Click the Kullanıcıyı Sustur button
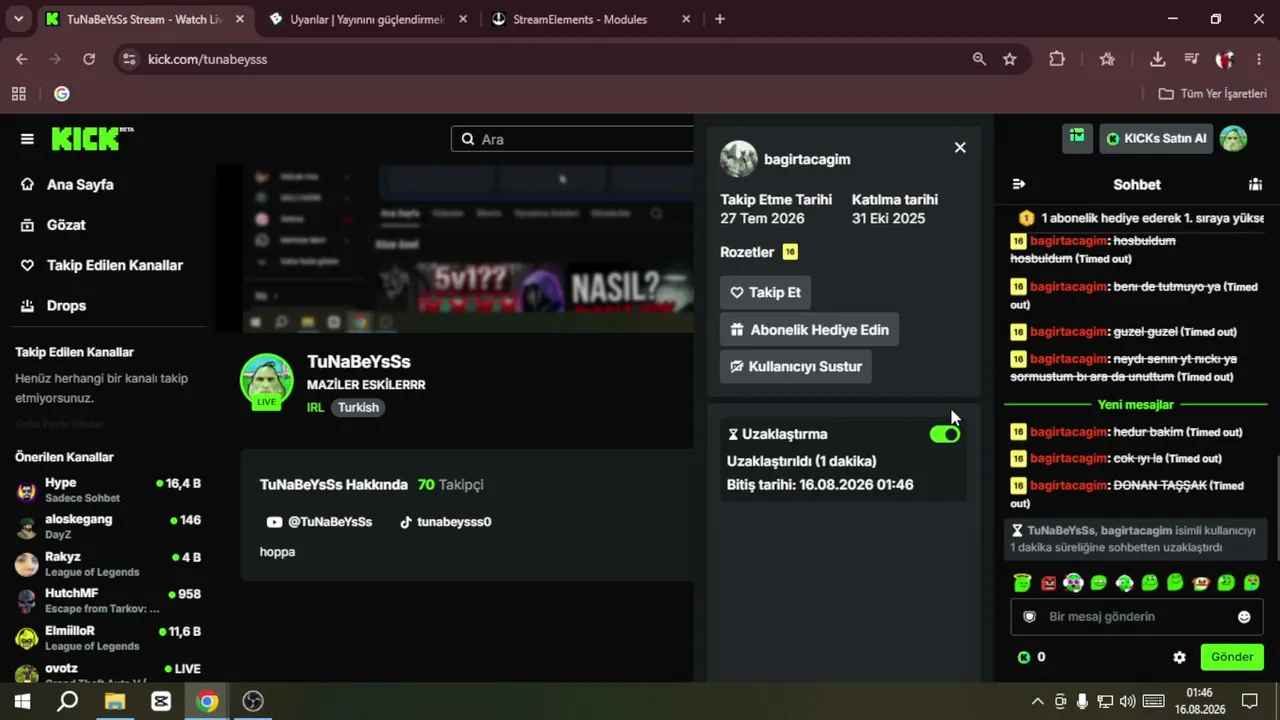The image size is (1280, 720). (x=796, y=366)
